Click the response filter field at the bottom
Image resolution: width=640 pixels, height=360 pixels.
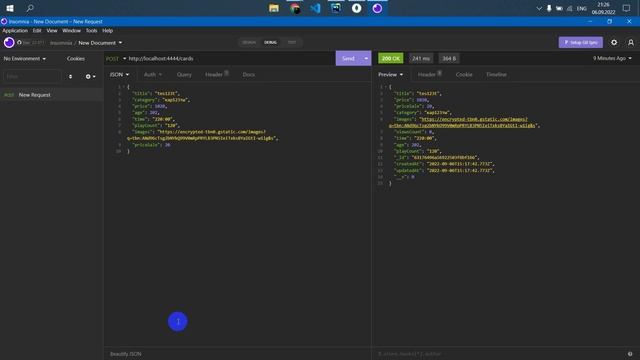click(500, 354)
